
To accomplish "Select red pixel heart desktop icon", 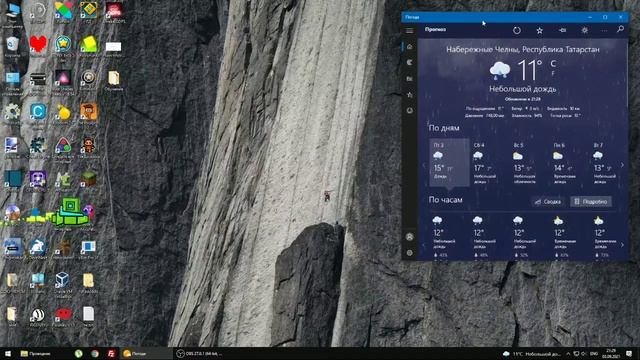I will pos(38,44).
